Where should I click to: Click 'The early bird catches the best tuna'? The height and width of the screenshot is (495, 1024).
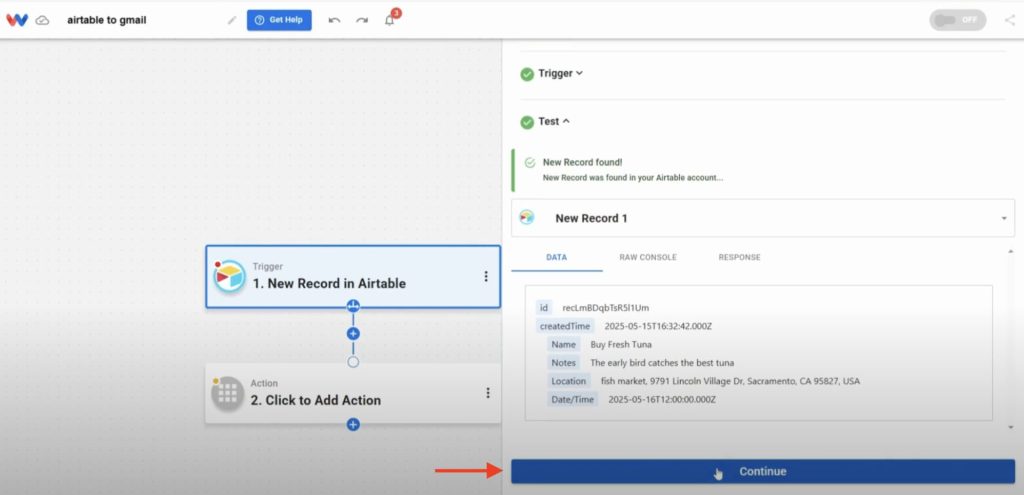[x=662, y=362]
